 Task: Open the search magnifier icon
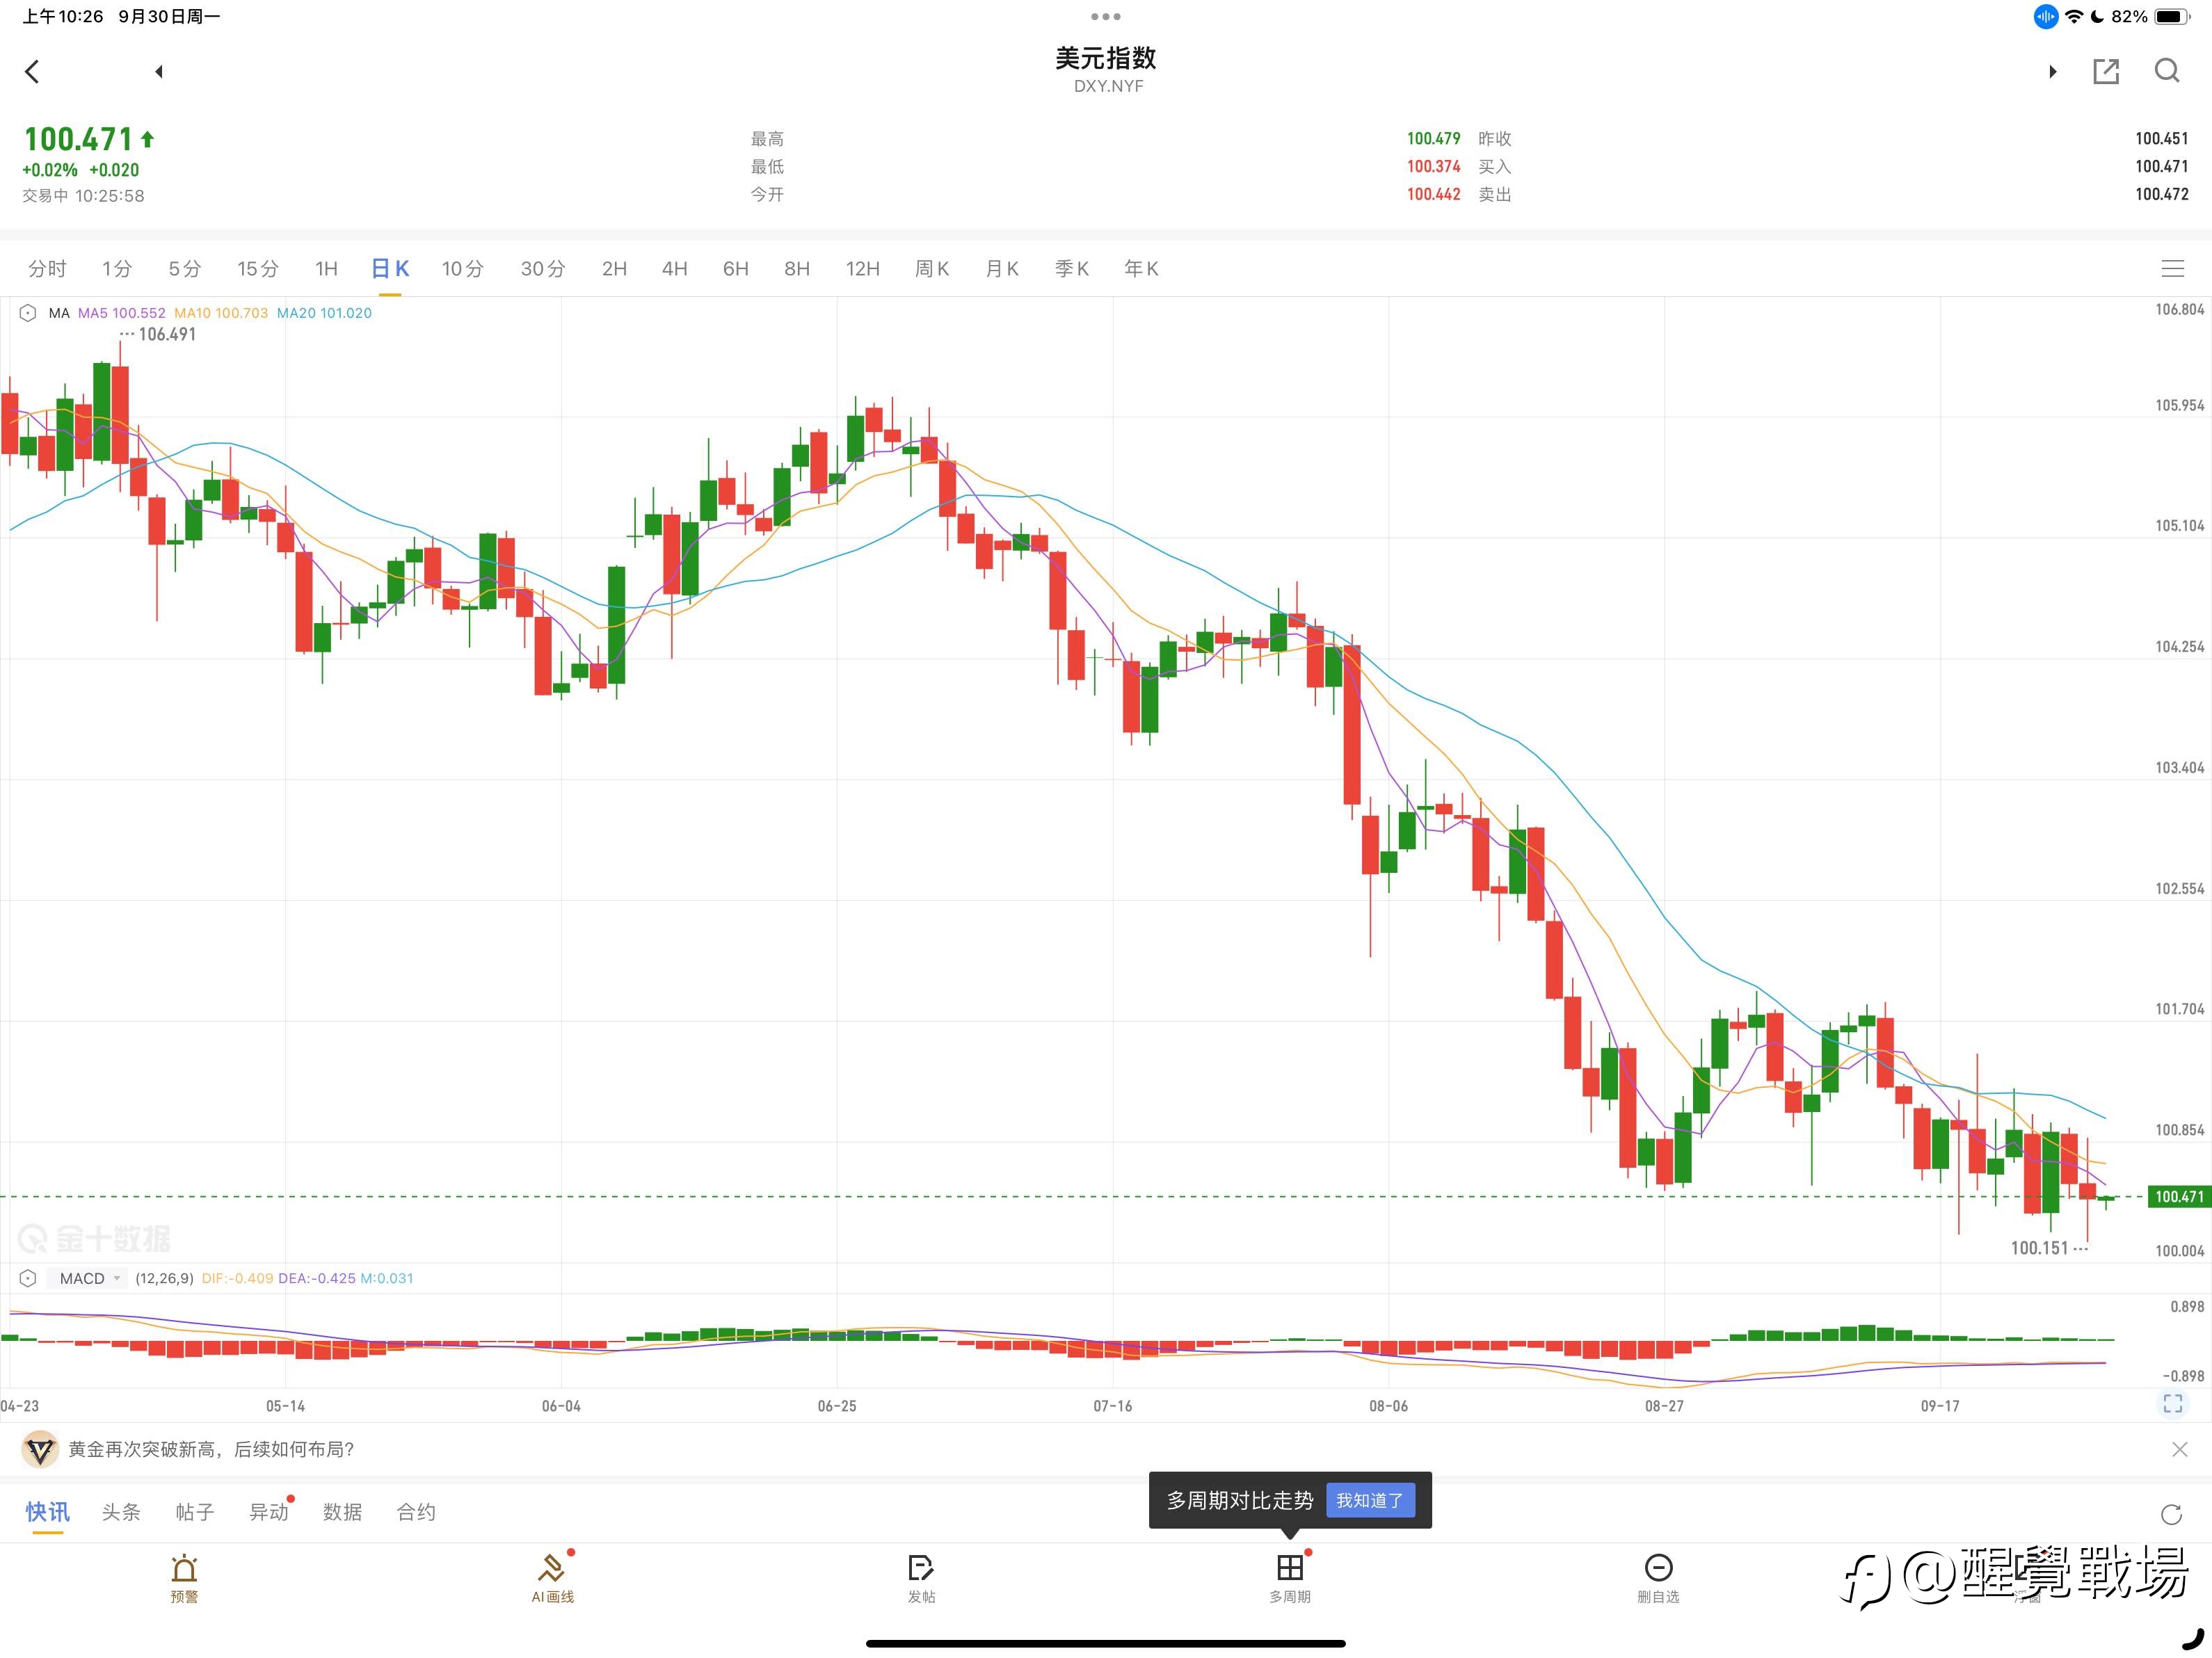click(x=2166, y=71)
